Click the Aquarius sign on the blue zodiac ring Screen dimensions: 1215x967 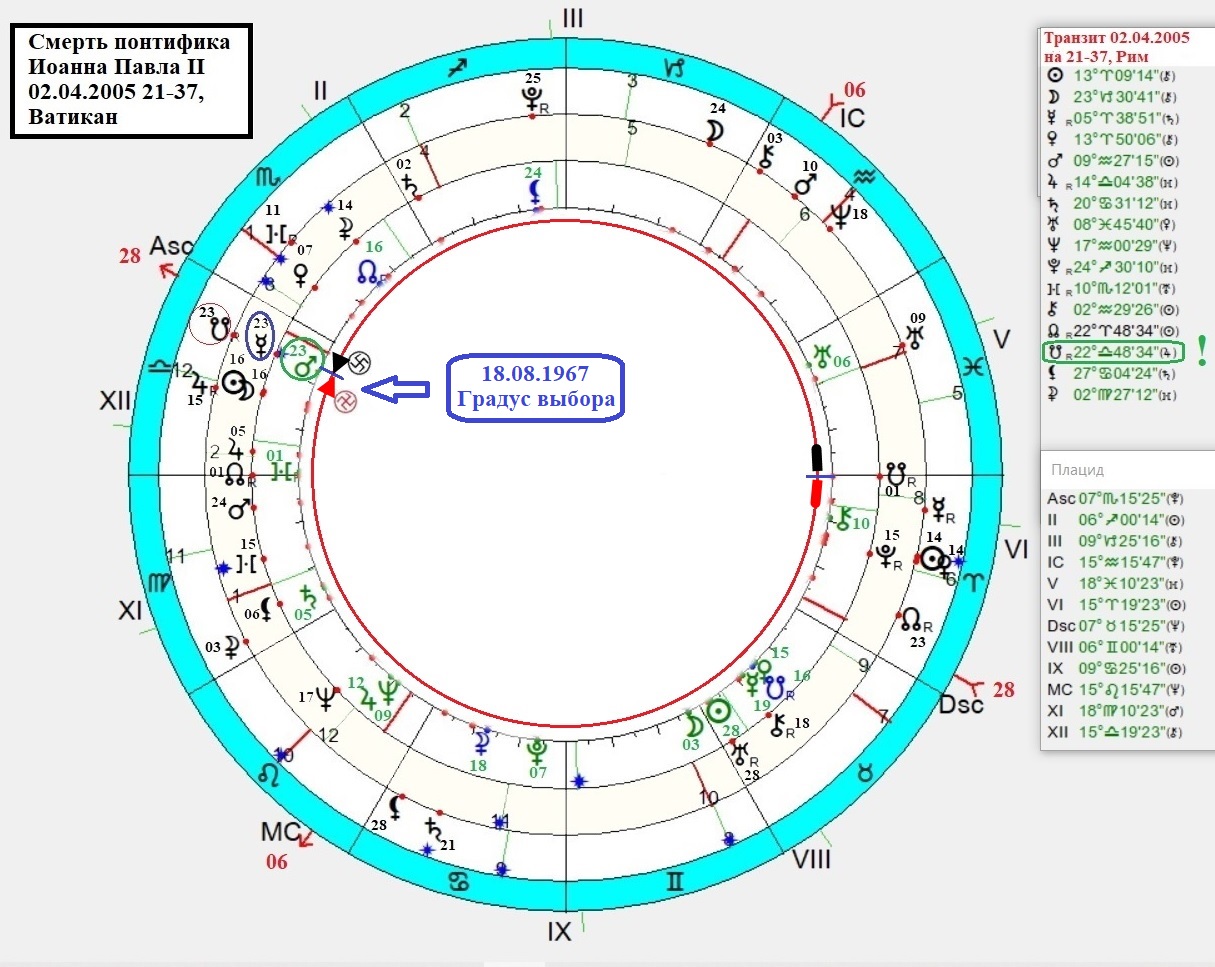point(865,177)
